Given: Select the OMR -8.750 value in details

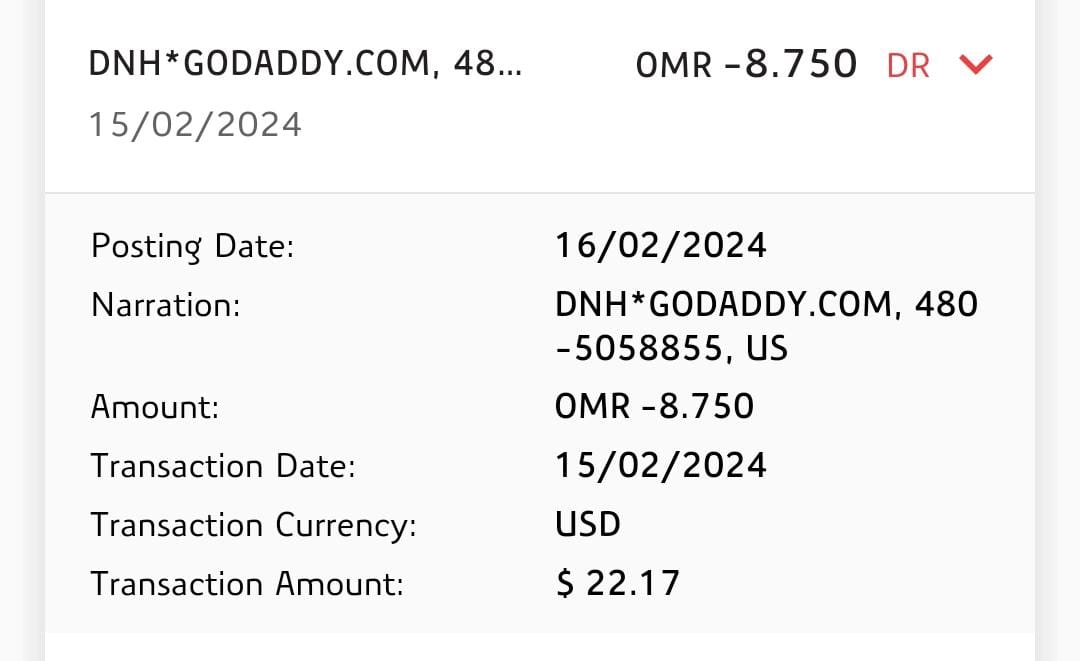Looking at the screenshot, I should coord(654,406).
